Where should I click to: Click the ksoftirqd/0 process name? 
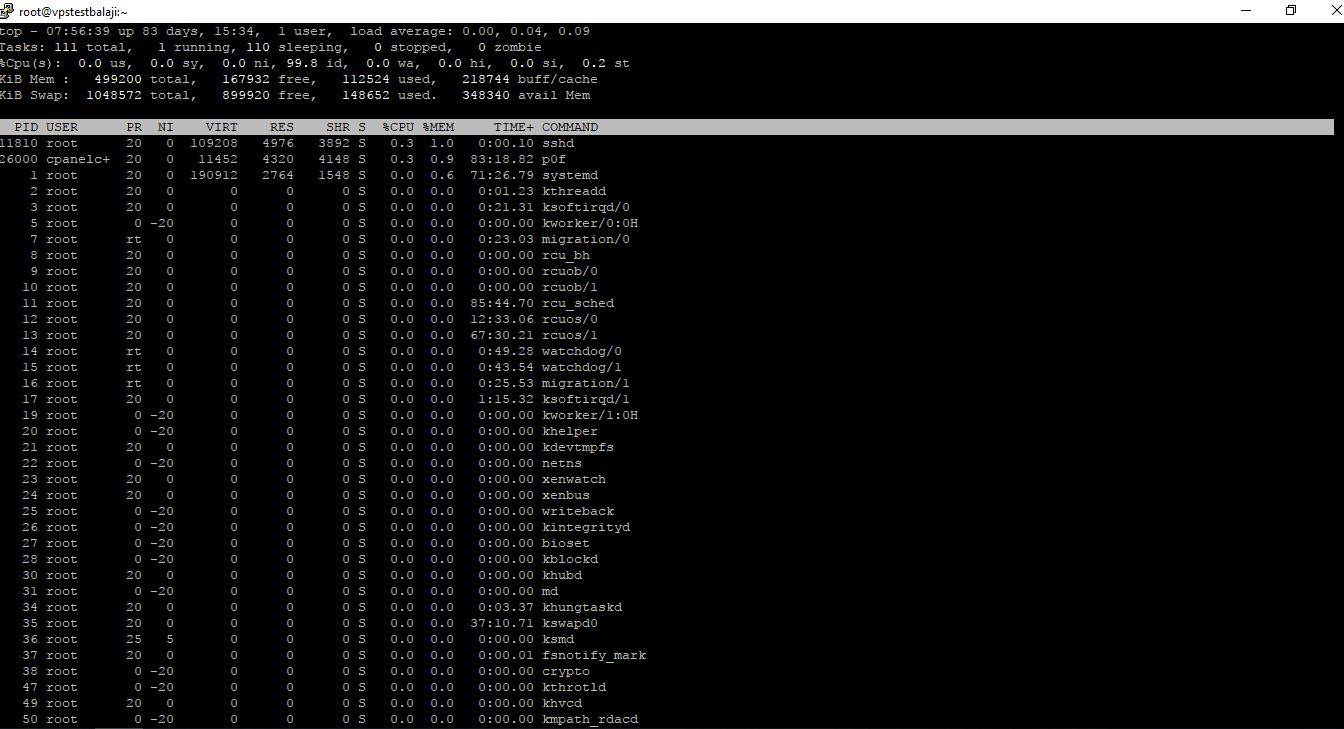(586, 207)
